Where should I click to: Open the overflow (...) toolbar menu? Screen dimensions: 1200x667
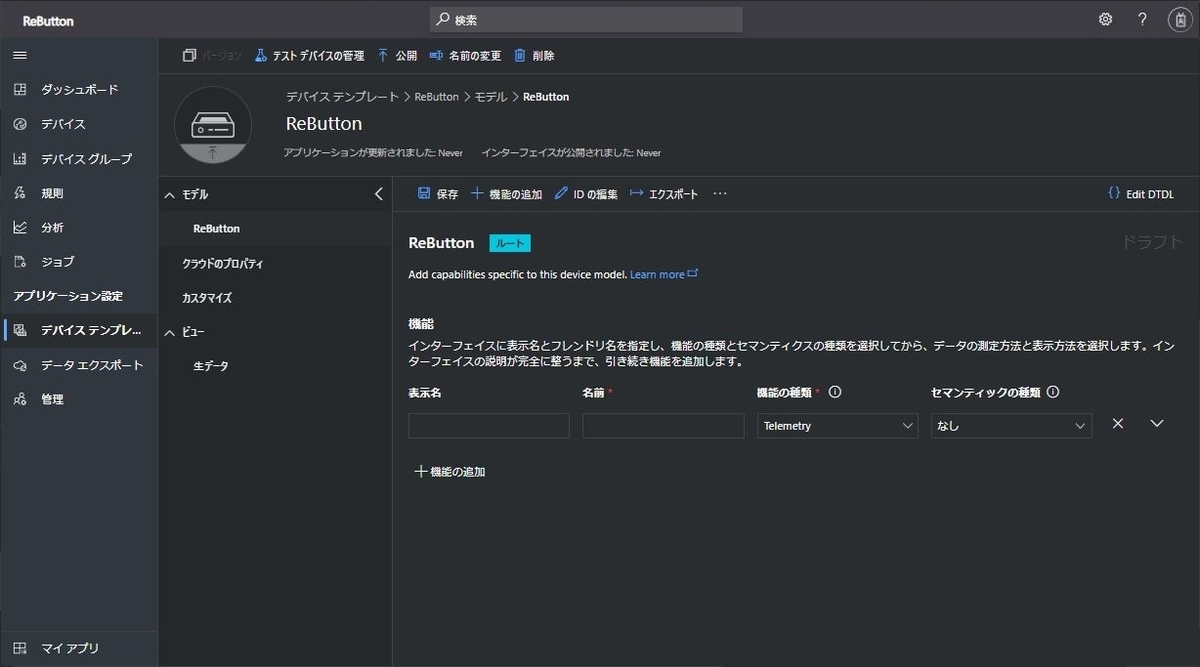(x=719, y=193)
